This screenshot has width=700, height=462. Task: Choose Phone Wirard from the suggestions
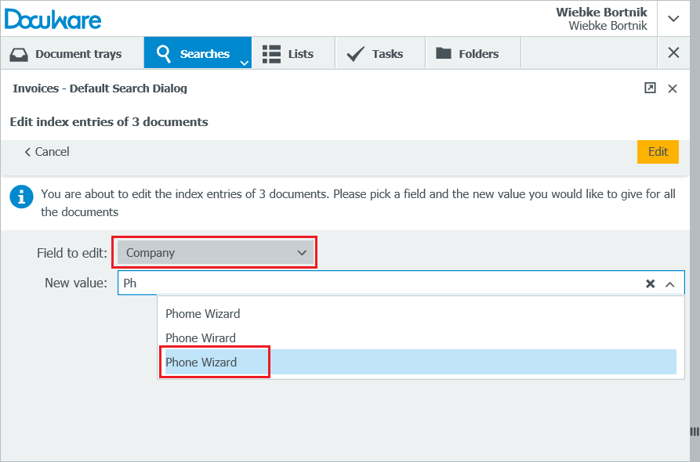200,338
